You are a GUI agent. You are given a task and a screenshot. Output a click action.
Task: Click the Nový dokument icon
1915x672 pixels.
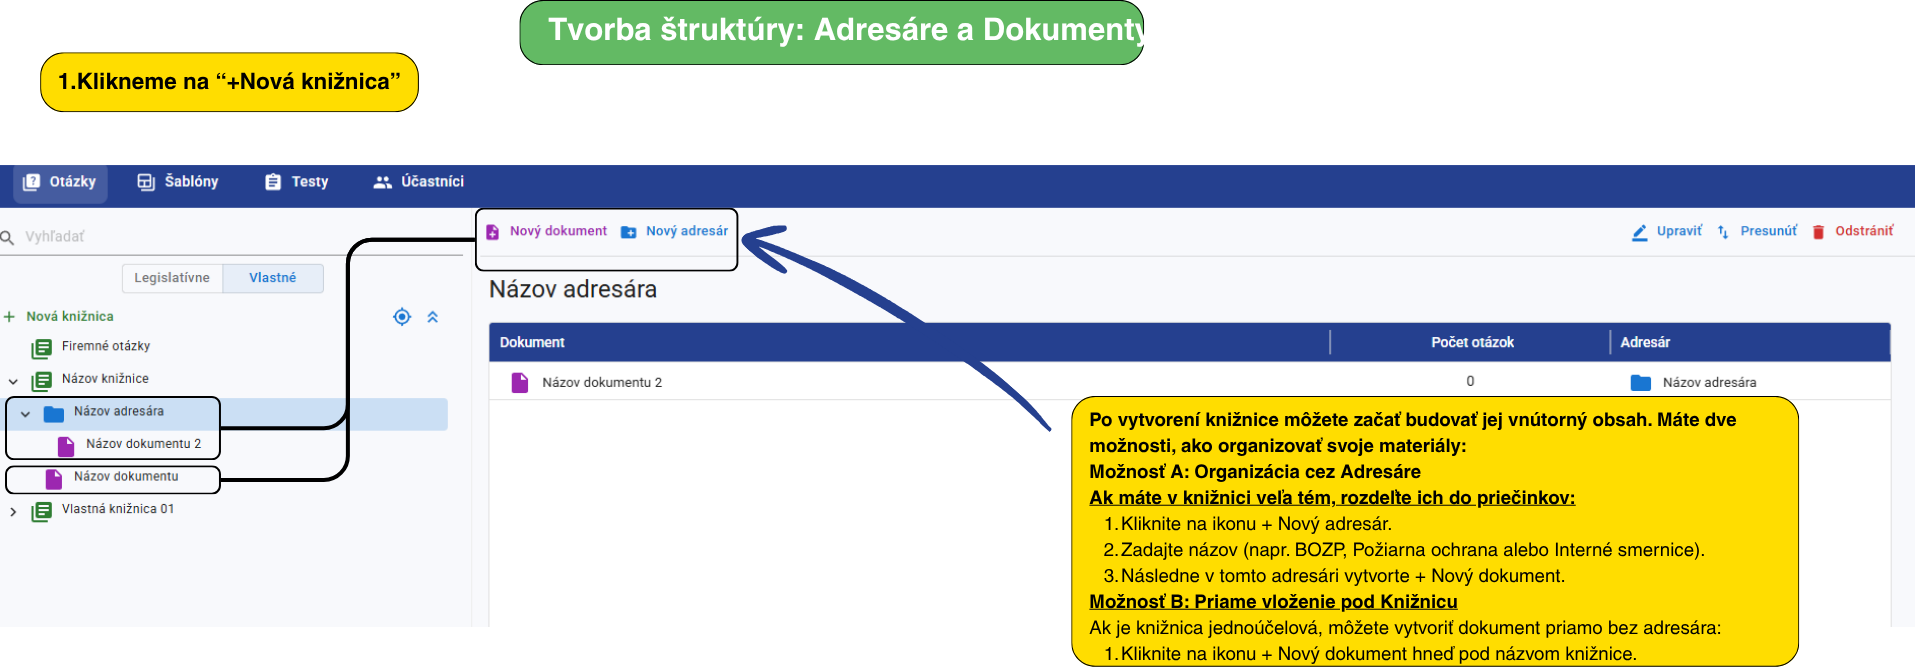493,232
